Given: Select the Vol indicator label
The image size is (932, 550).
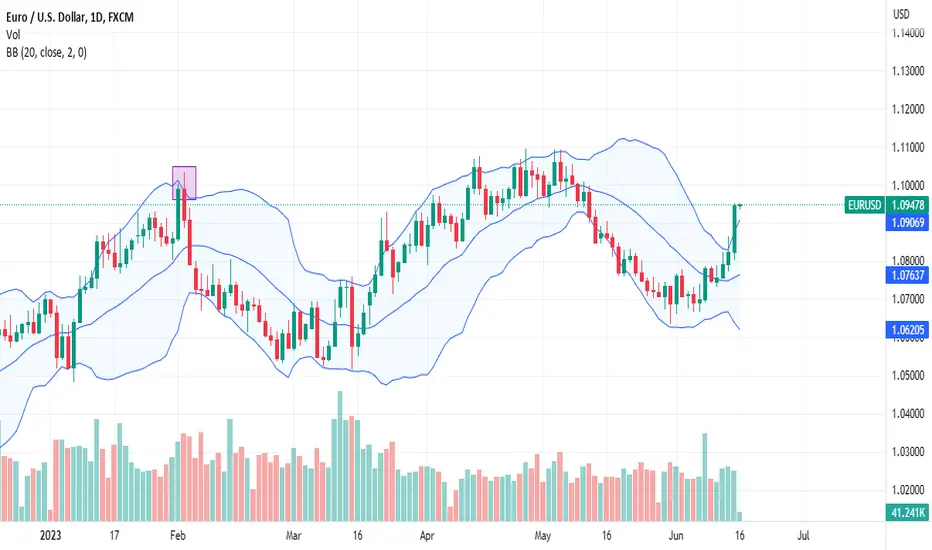Looking at the screenshot, I should pos(13,35).
